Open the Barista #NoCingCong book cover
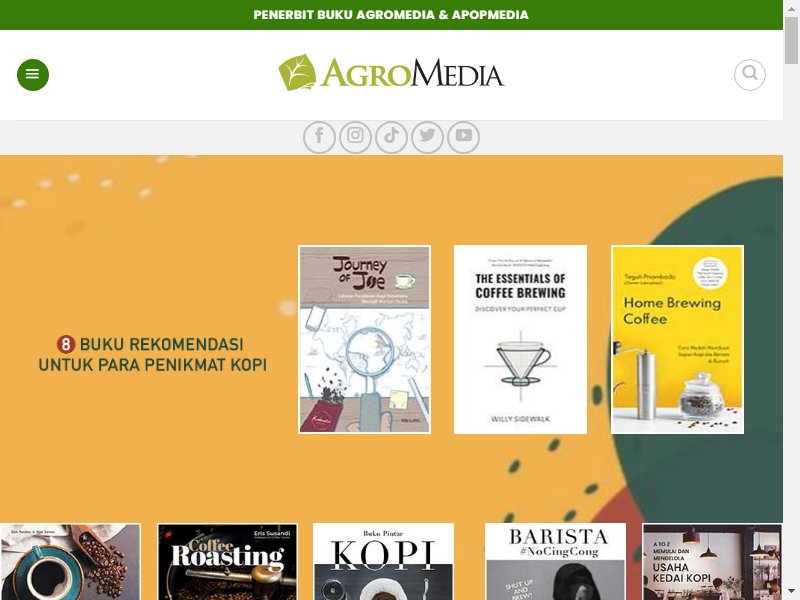Viewport: 800px width, 600px height. (x=555, y=561)
